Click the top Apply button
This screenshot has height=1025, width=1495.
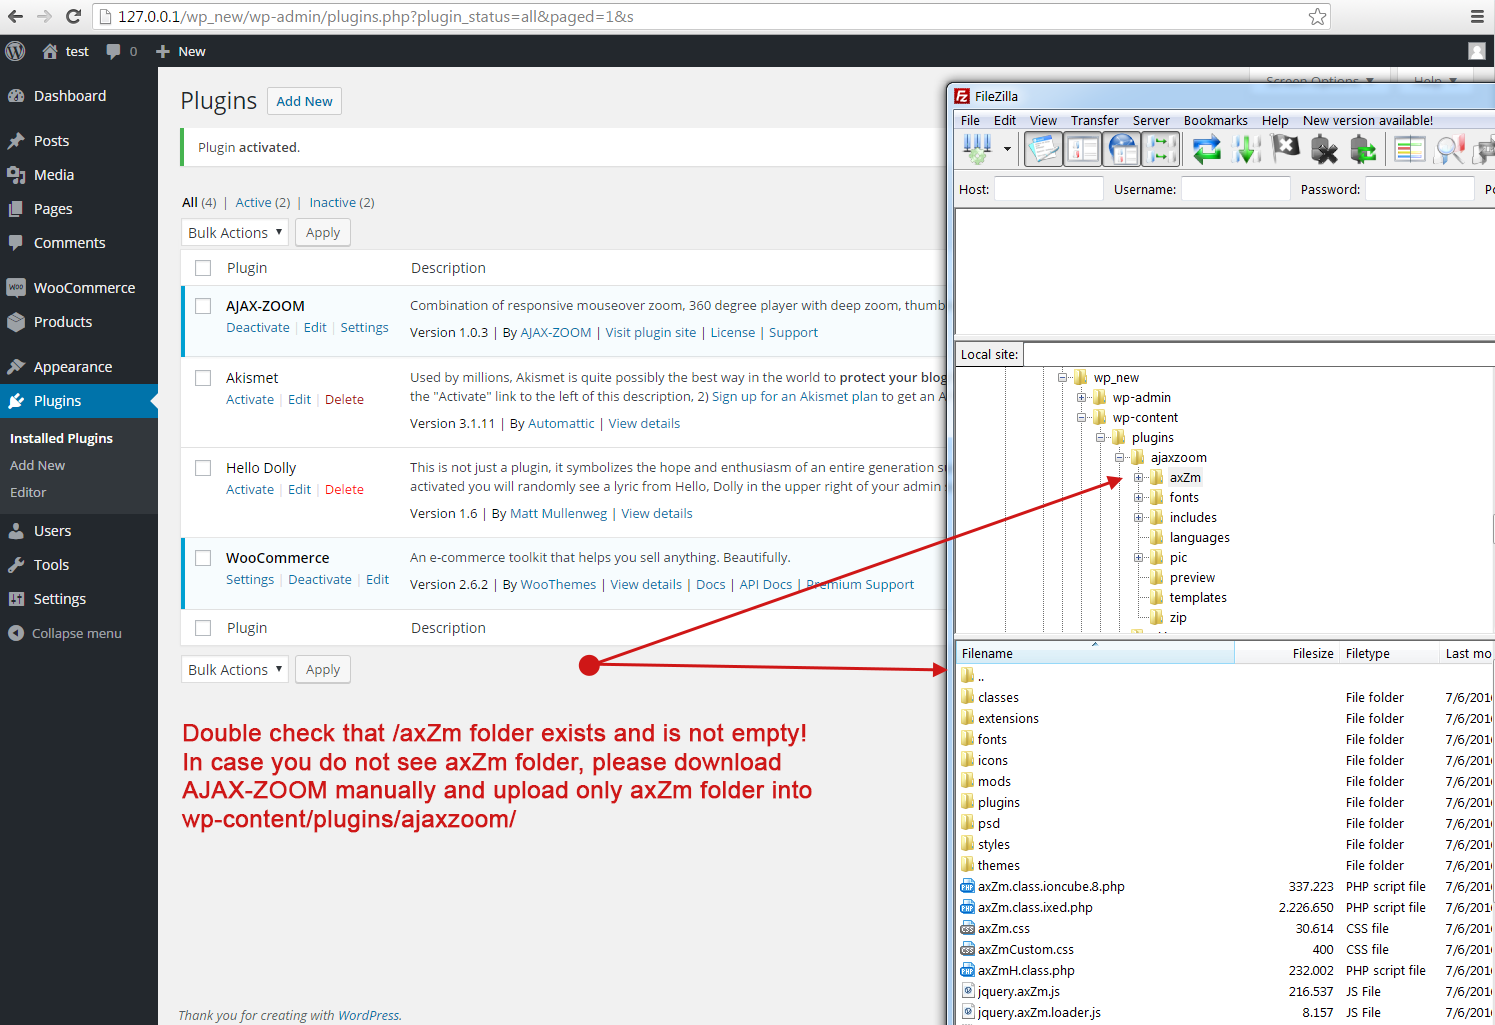323,233
